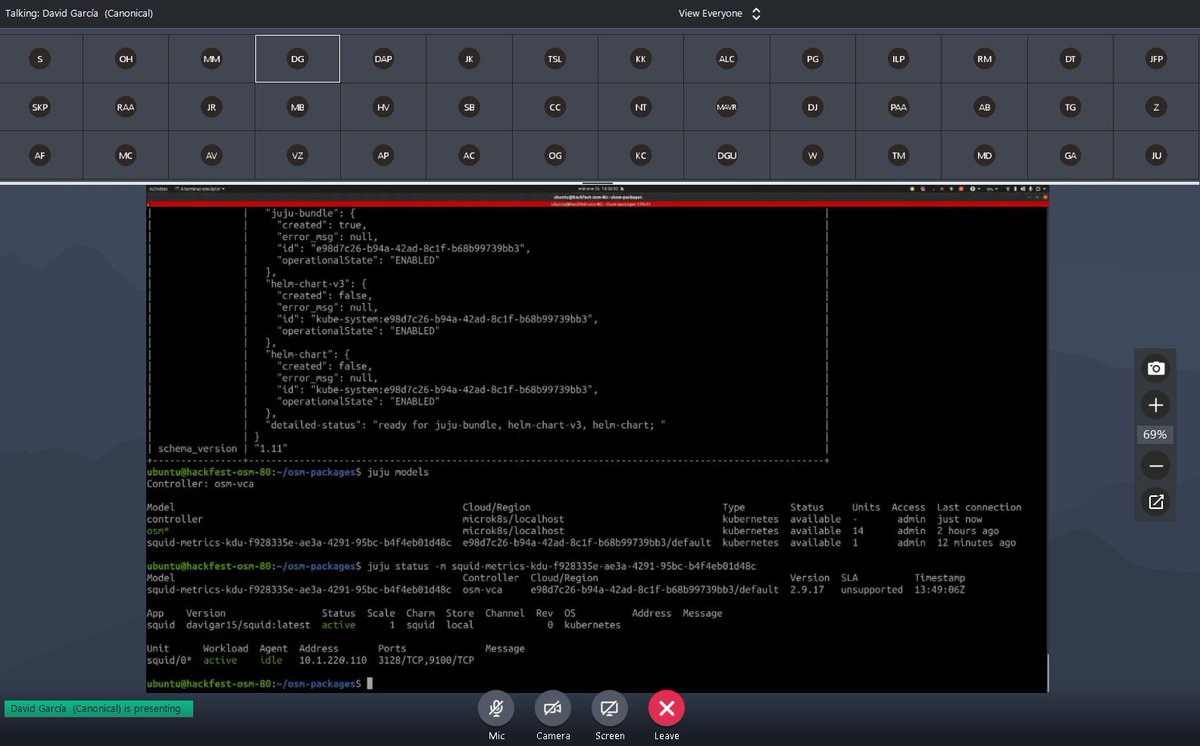Take a snapshot of the shared screen

click(1155, 368)
